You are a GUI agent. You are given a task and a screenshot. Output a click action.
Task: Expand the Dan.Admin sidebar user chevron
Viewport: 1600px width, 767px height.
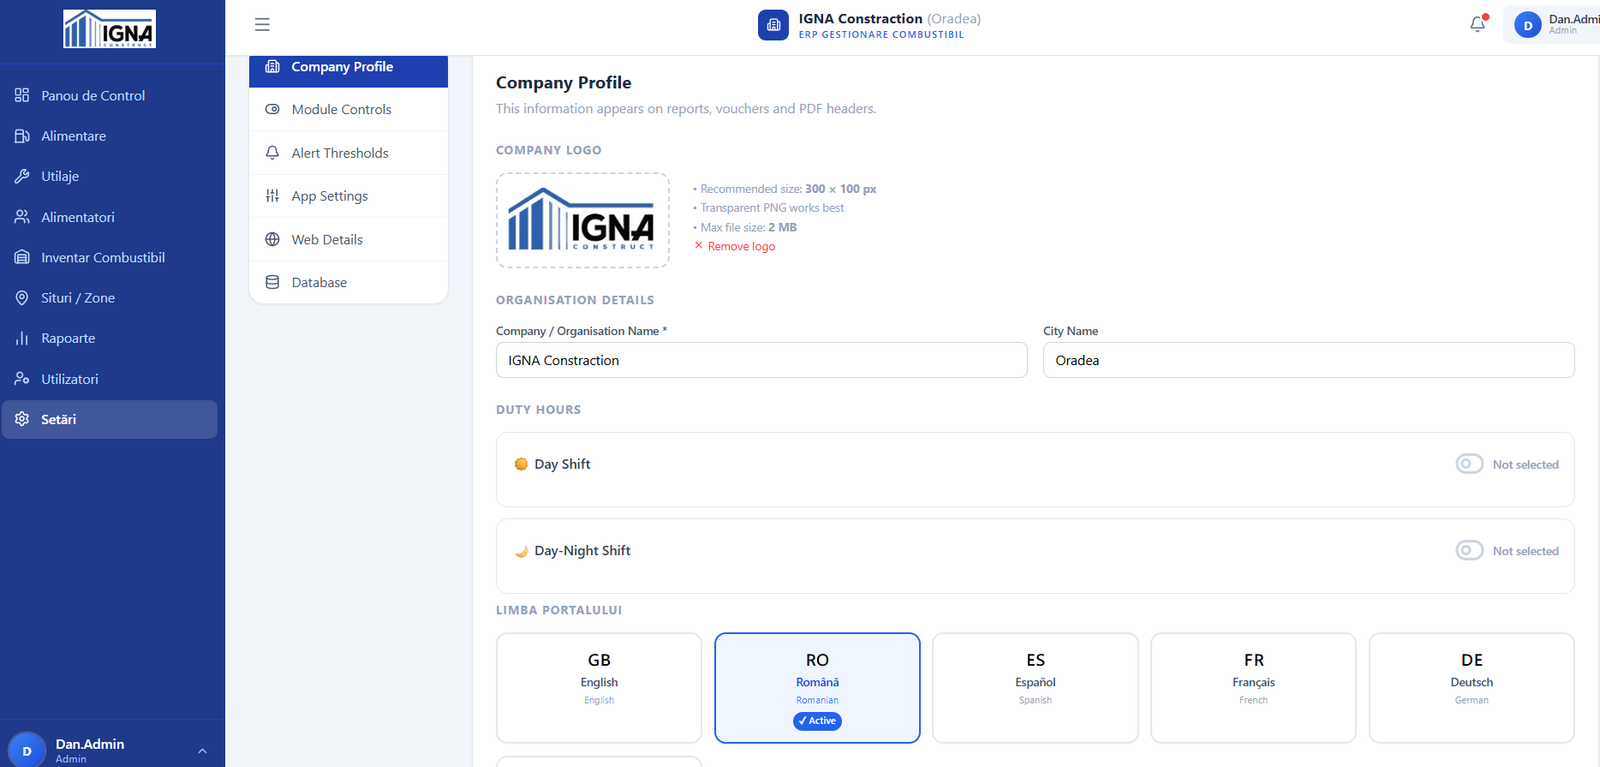coord(202,750)
